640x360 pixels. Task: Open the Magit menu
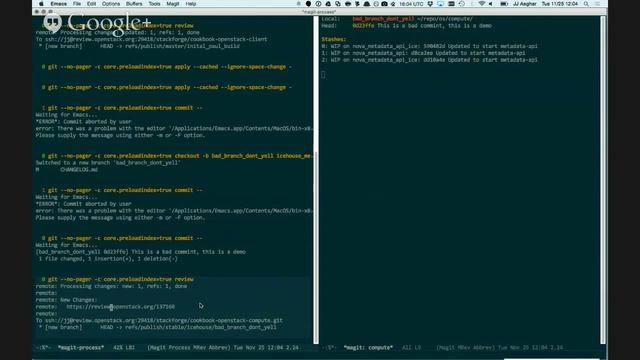click(x=173, y=4)
